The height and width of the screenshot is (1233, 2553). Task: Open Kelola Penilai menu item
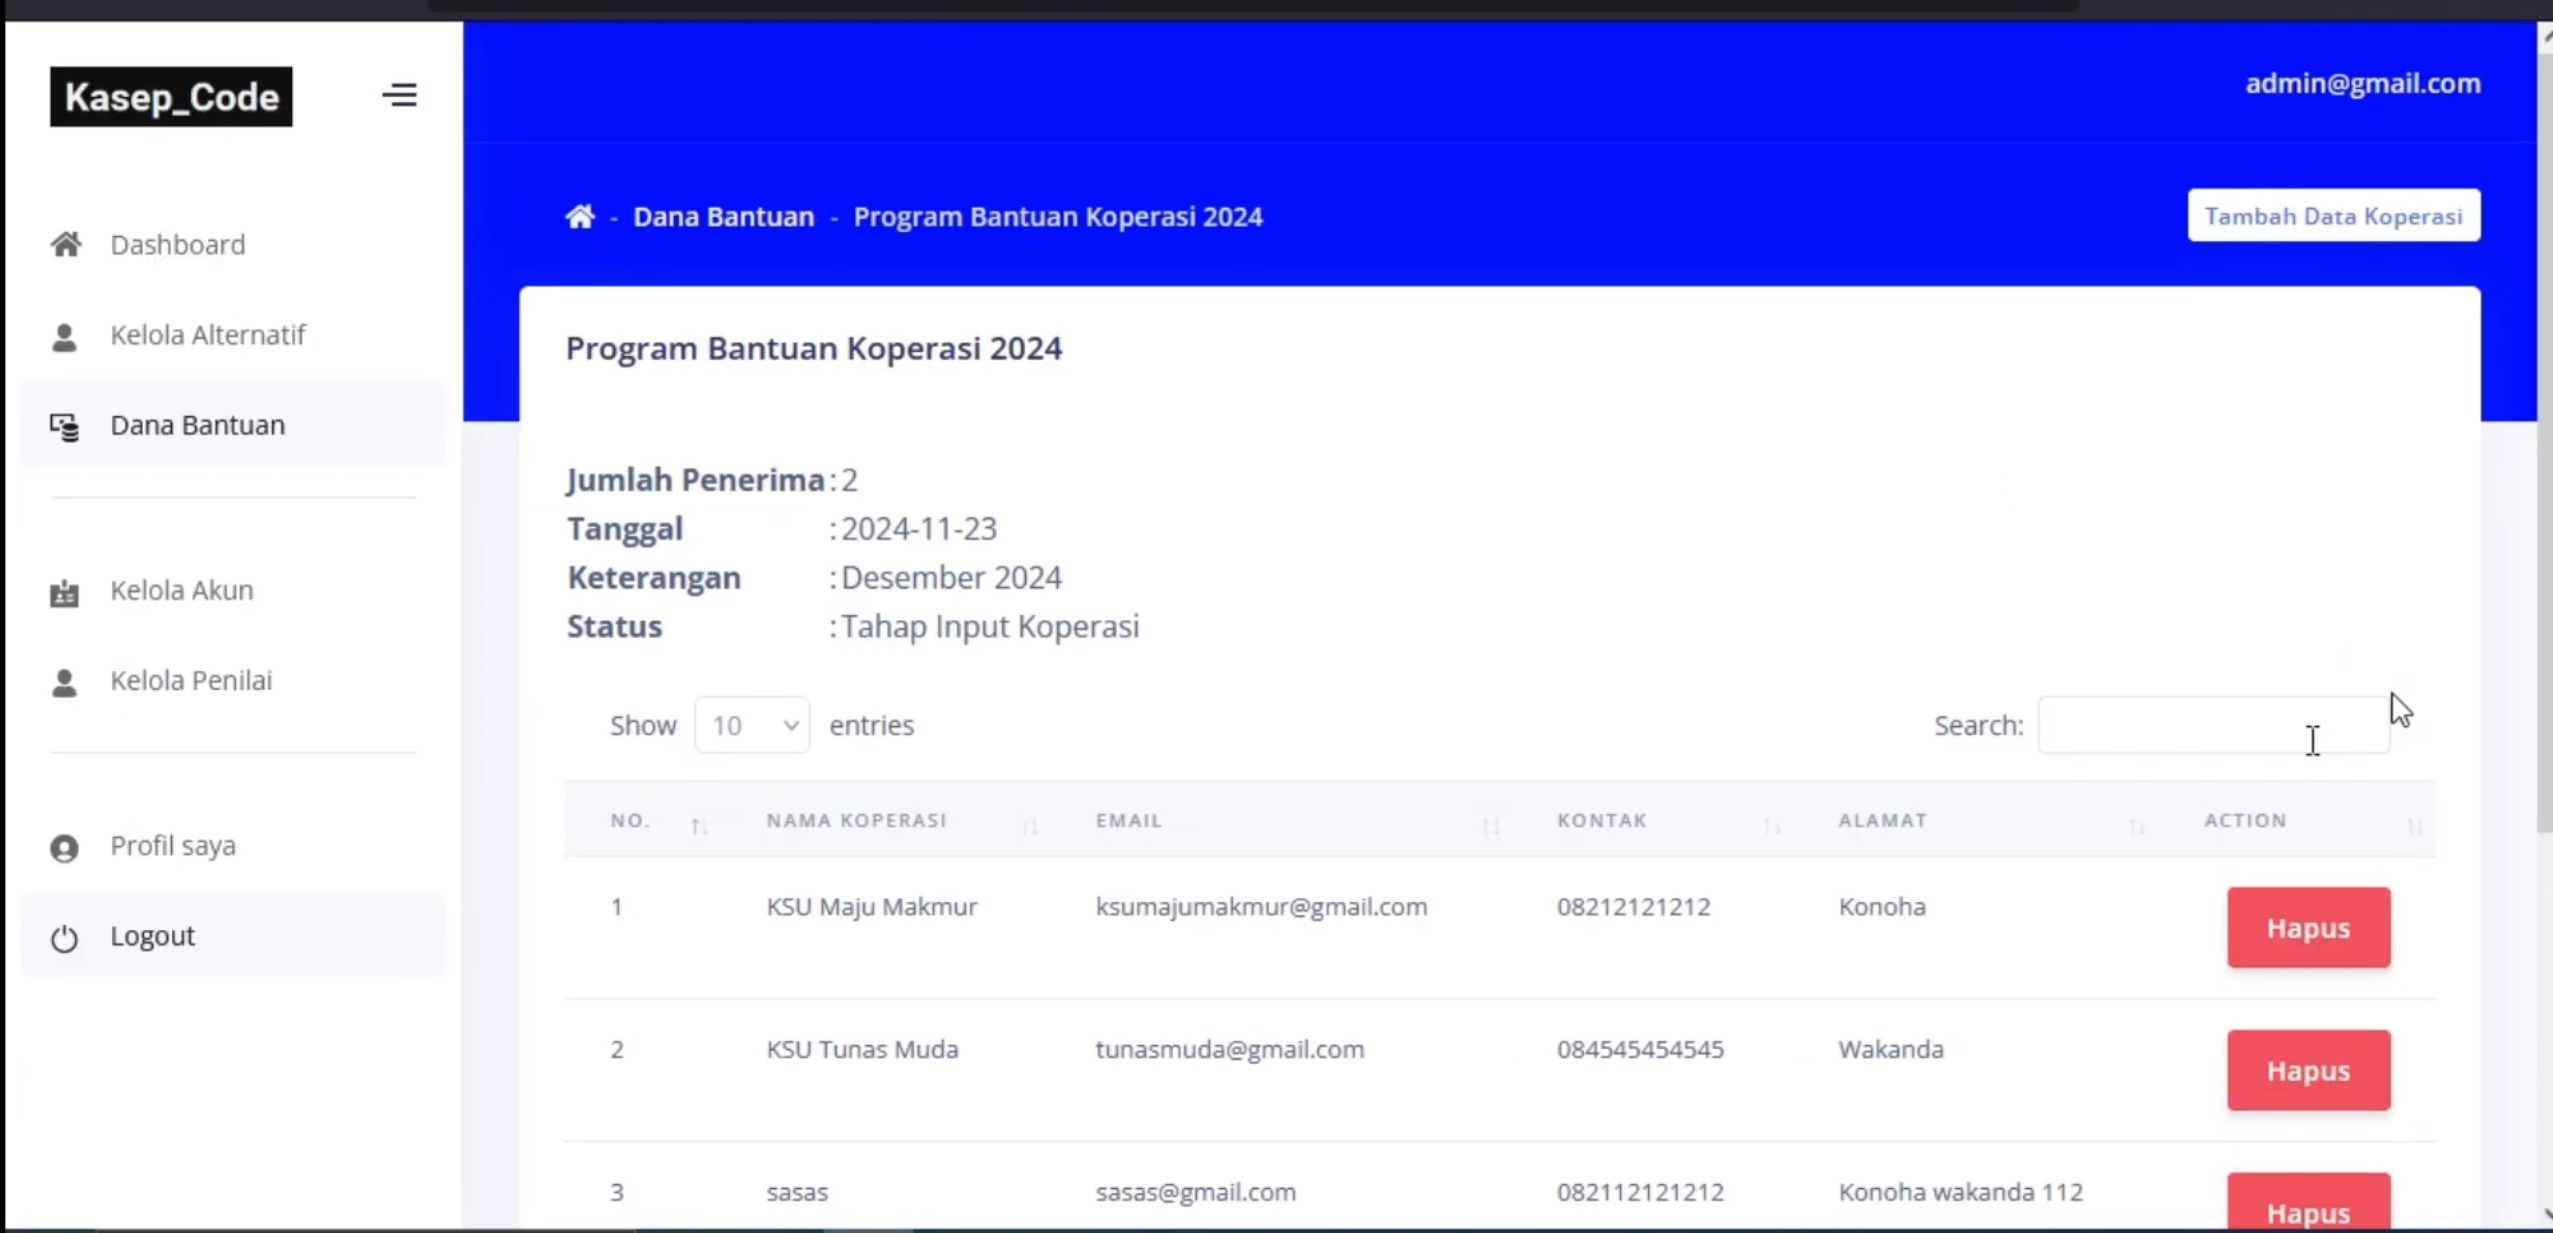click(232, 680)
